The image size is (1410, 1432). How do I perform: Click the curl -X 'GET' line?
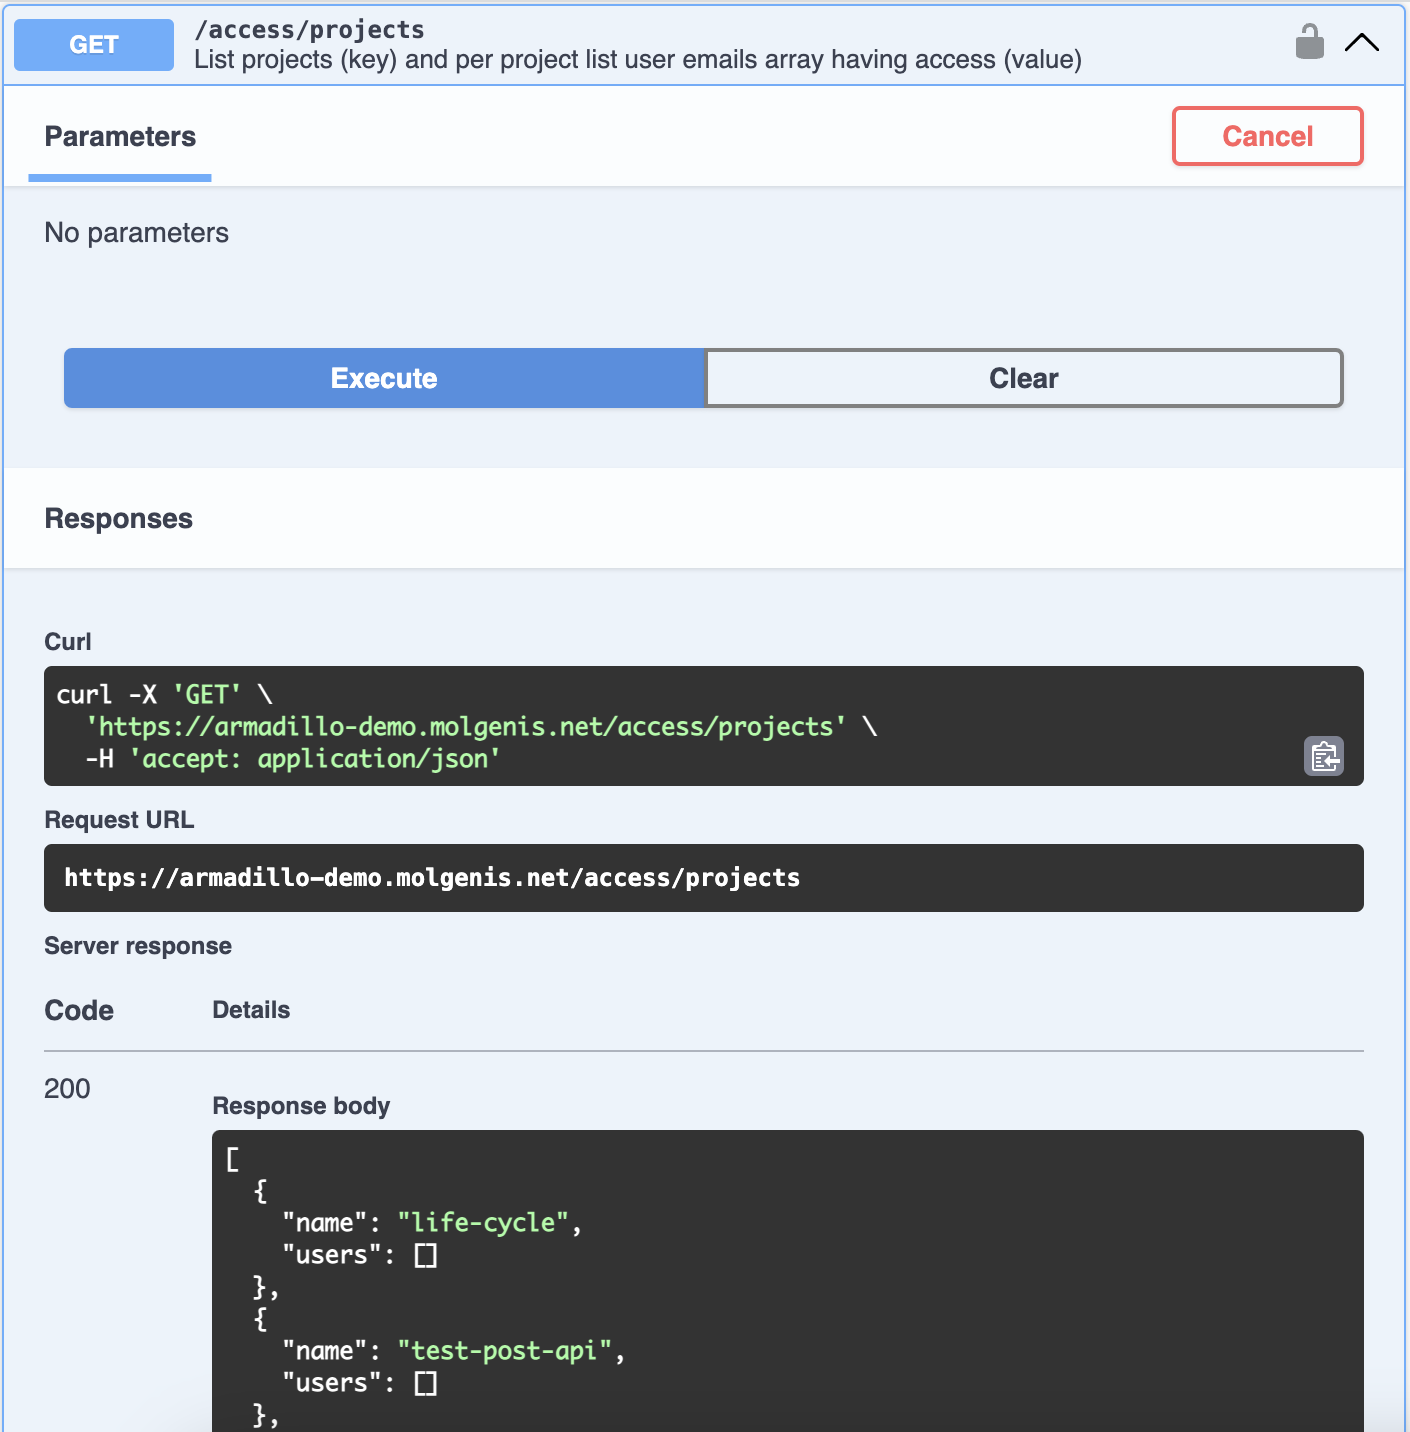(165, 694)
